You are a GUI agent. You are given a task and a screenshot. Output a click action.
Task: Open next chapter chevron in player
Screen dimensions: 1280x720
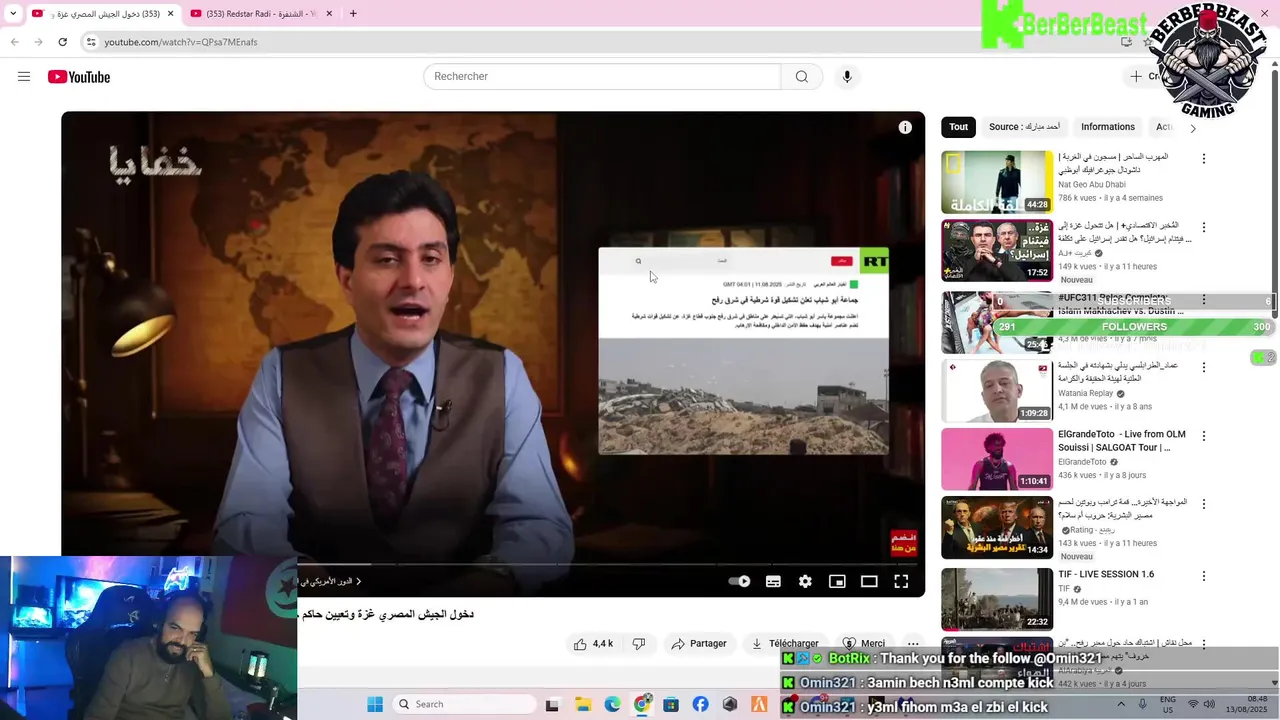click(x=359, y=582)
